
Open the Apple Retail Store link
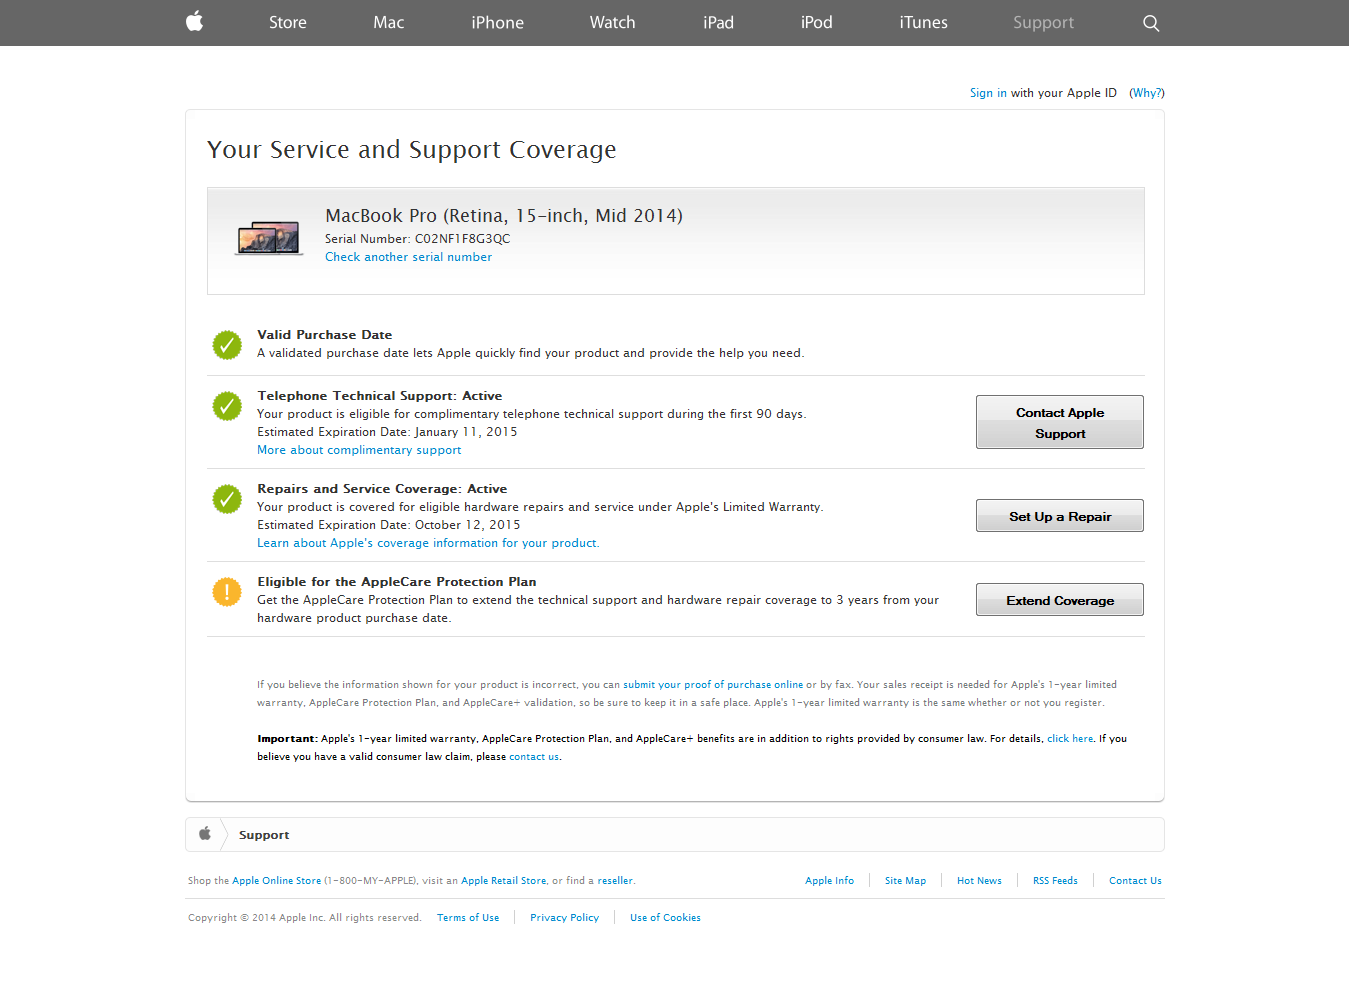click(503, 881)
